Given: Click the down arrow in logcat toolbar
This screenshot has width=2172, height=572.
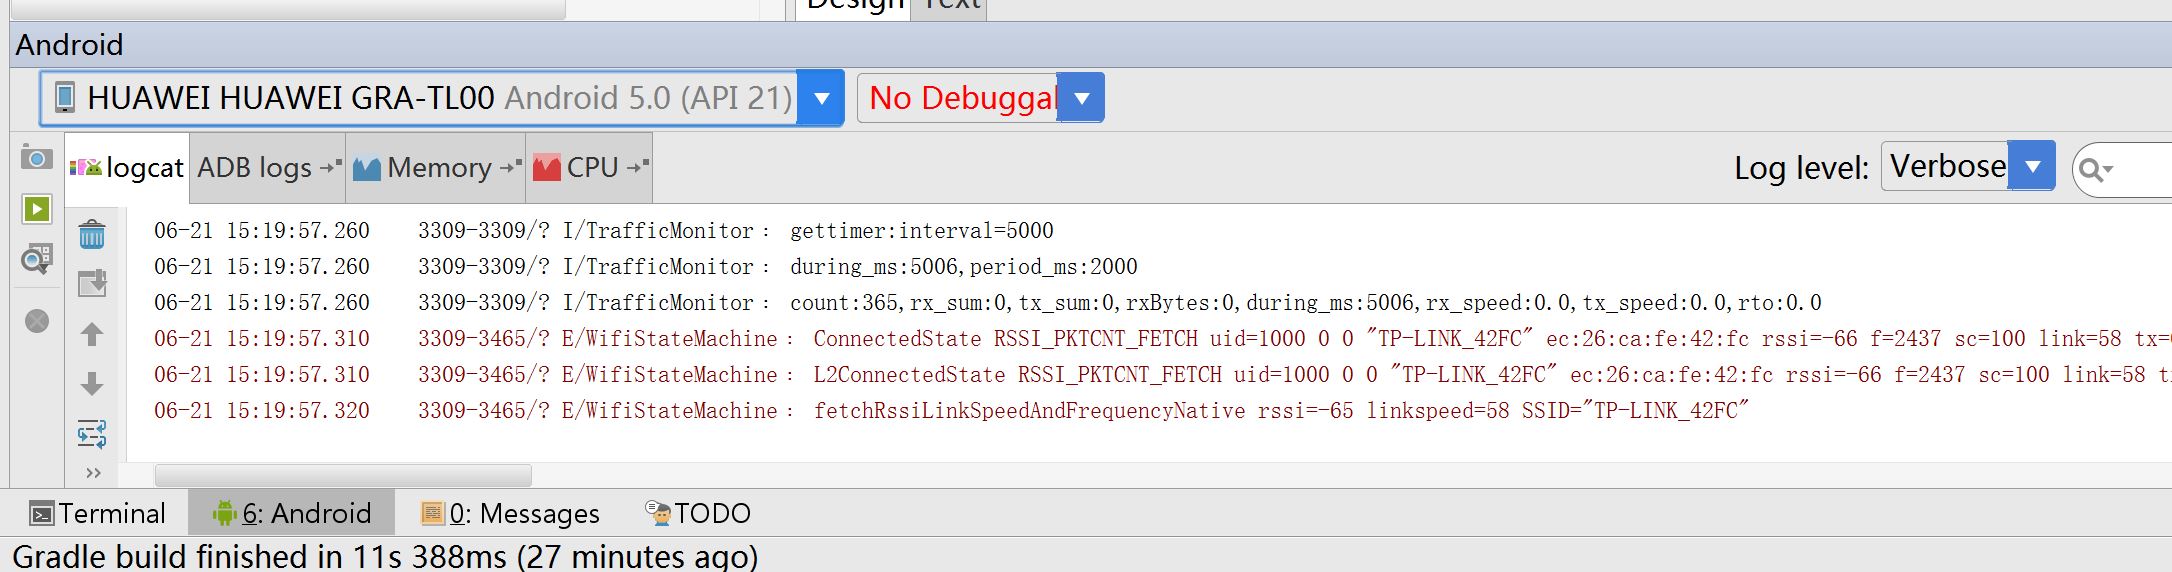Looking at the screenshot, I should pyautogui.click(x=92, y=384).
